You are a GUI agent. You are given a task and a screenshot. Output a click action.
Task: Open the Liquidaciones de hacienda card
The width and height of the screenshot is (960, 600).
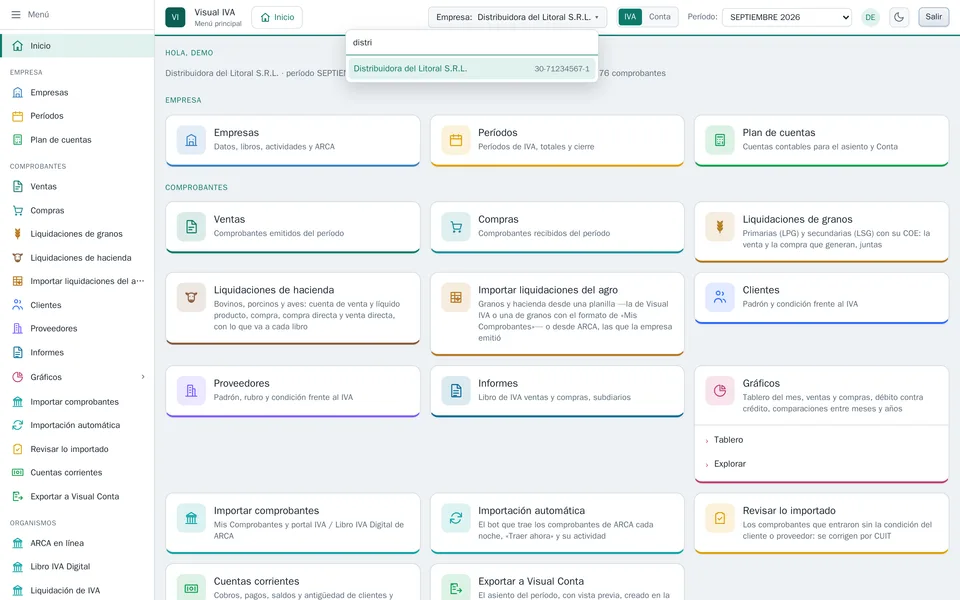[x=293, y=309]
